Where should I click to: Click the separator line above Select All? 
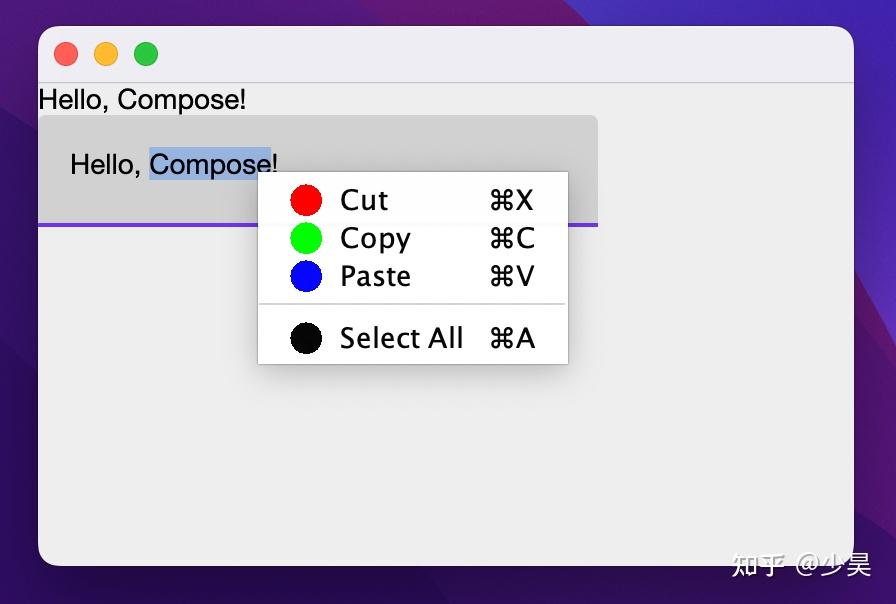[412, 303]
